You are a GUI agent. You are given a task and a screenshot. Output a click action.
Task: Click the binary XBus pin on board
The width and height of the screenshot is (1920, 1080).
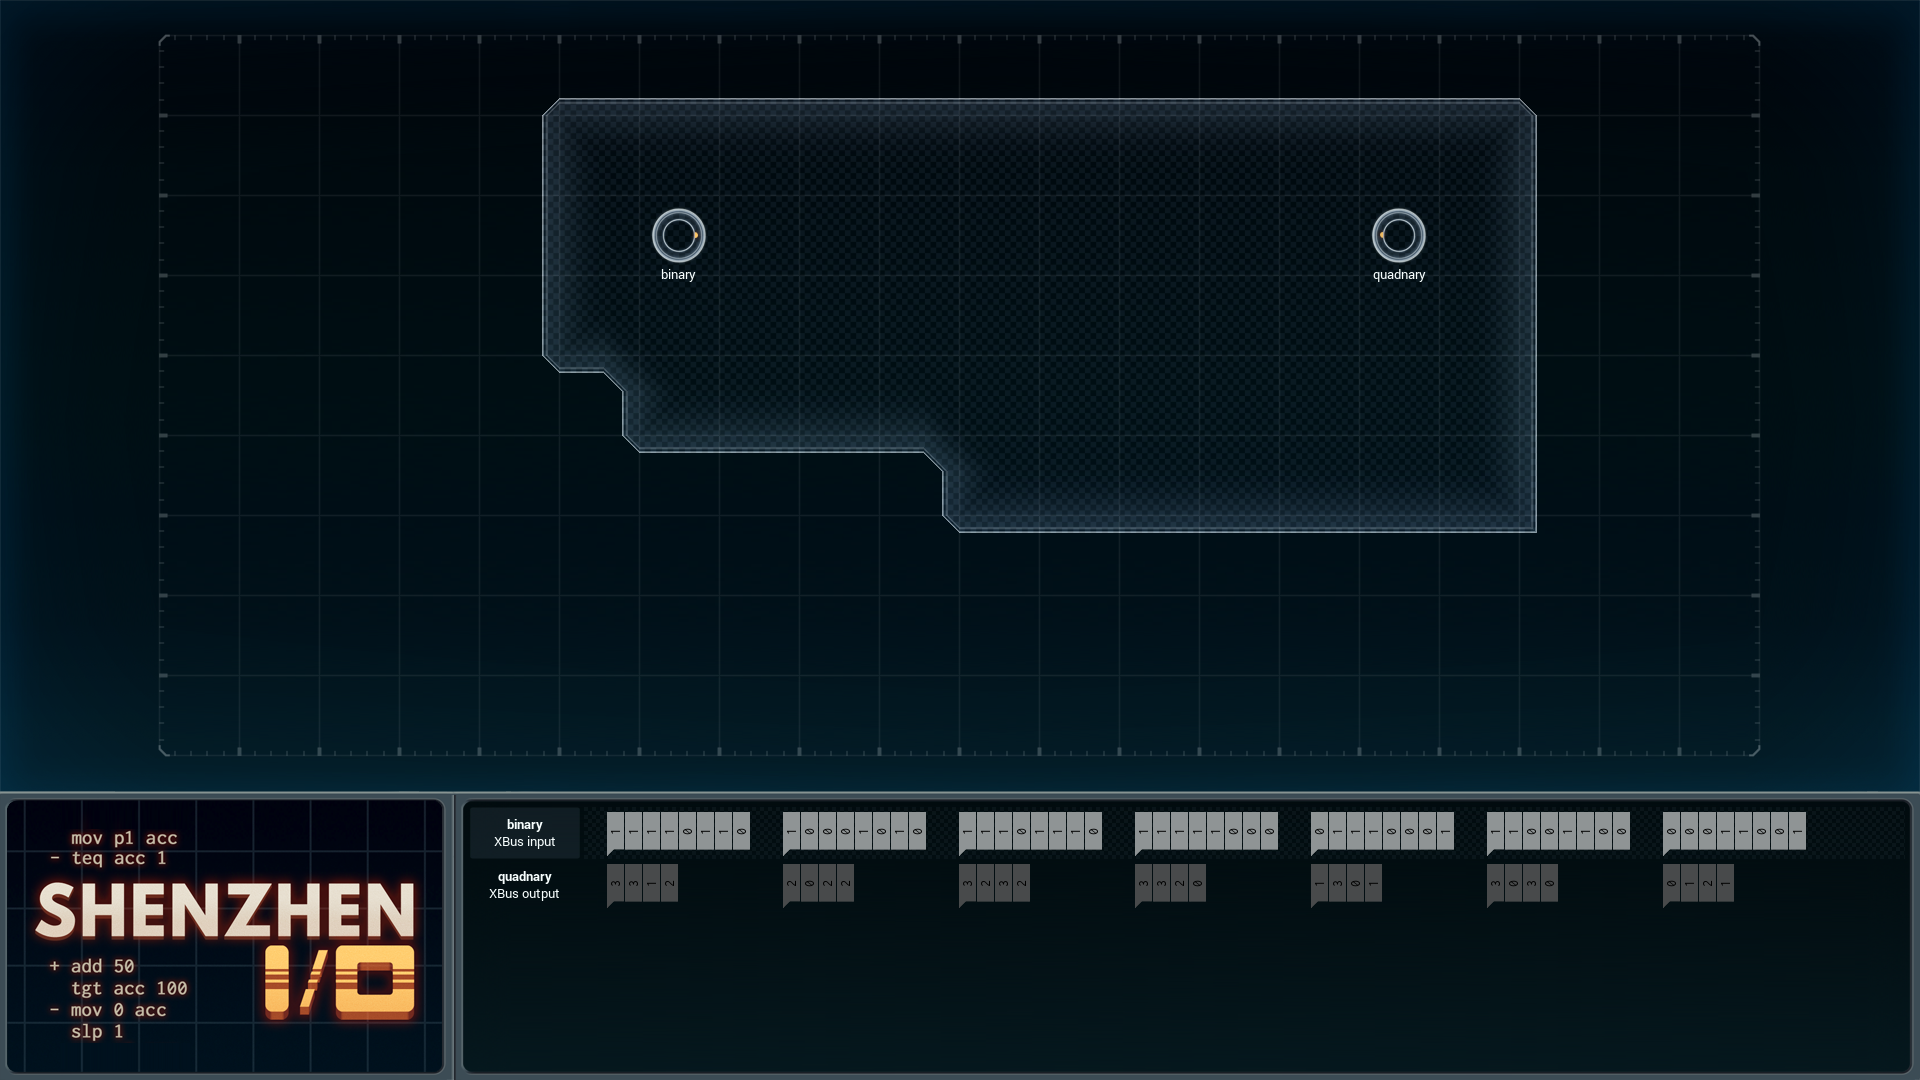tap(678, 236)
